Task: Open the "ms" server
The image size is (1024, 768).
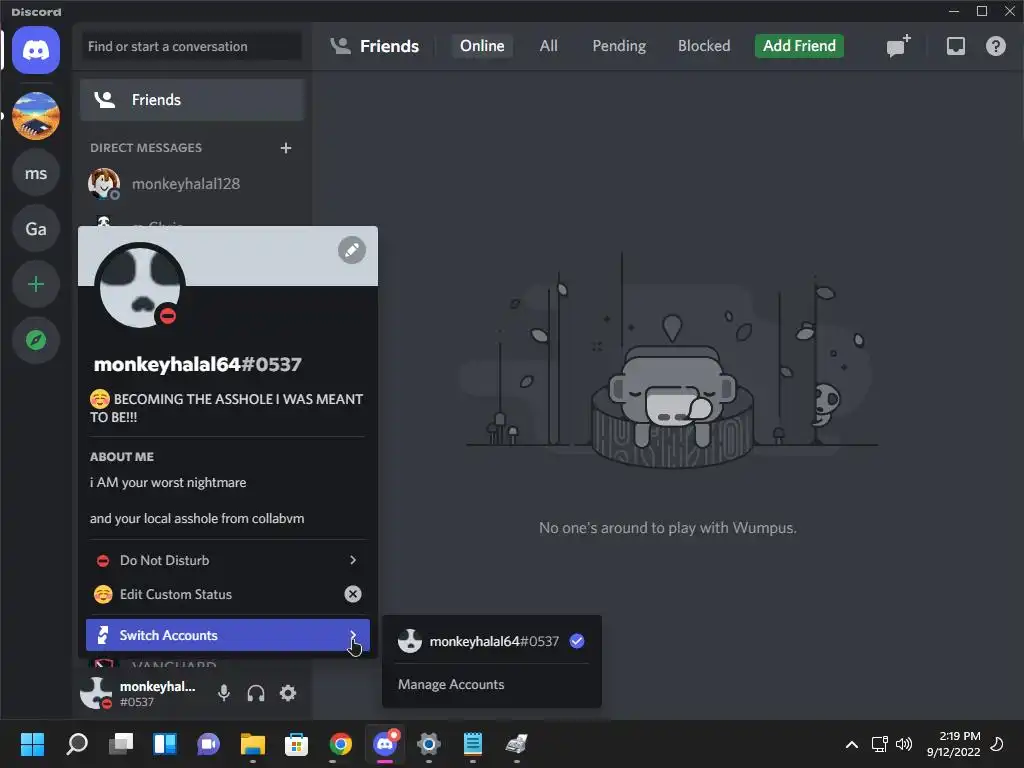Action: [36, 173]
